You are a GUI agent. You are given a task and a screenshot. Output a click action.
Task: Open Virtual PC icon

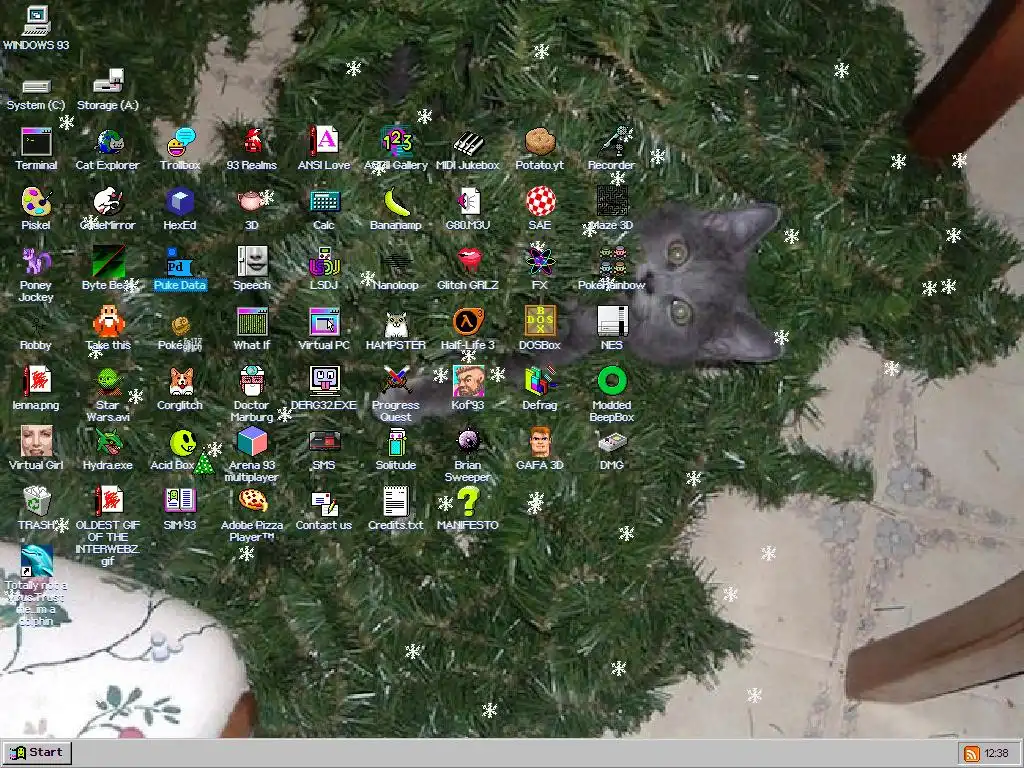pos(324,322)
